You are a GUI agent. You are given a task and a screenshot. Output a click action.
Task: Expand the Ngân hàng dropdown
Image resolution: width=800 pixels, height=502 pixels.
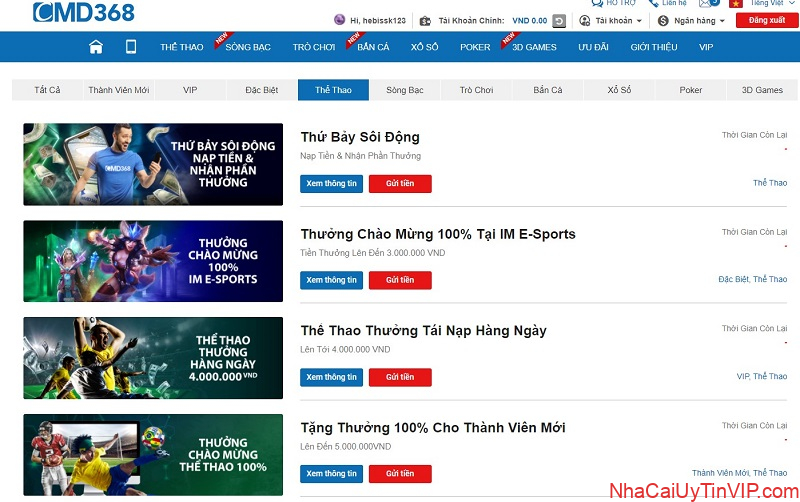tap(699, 20)
